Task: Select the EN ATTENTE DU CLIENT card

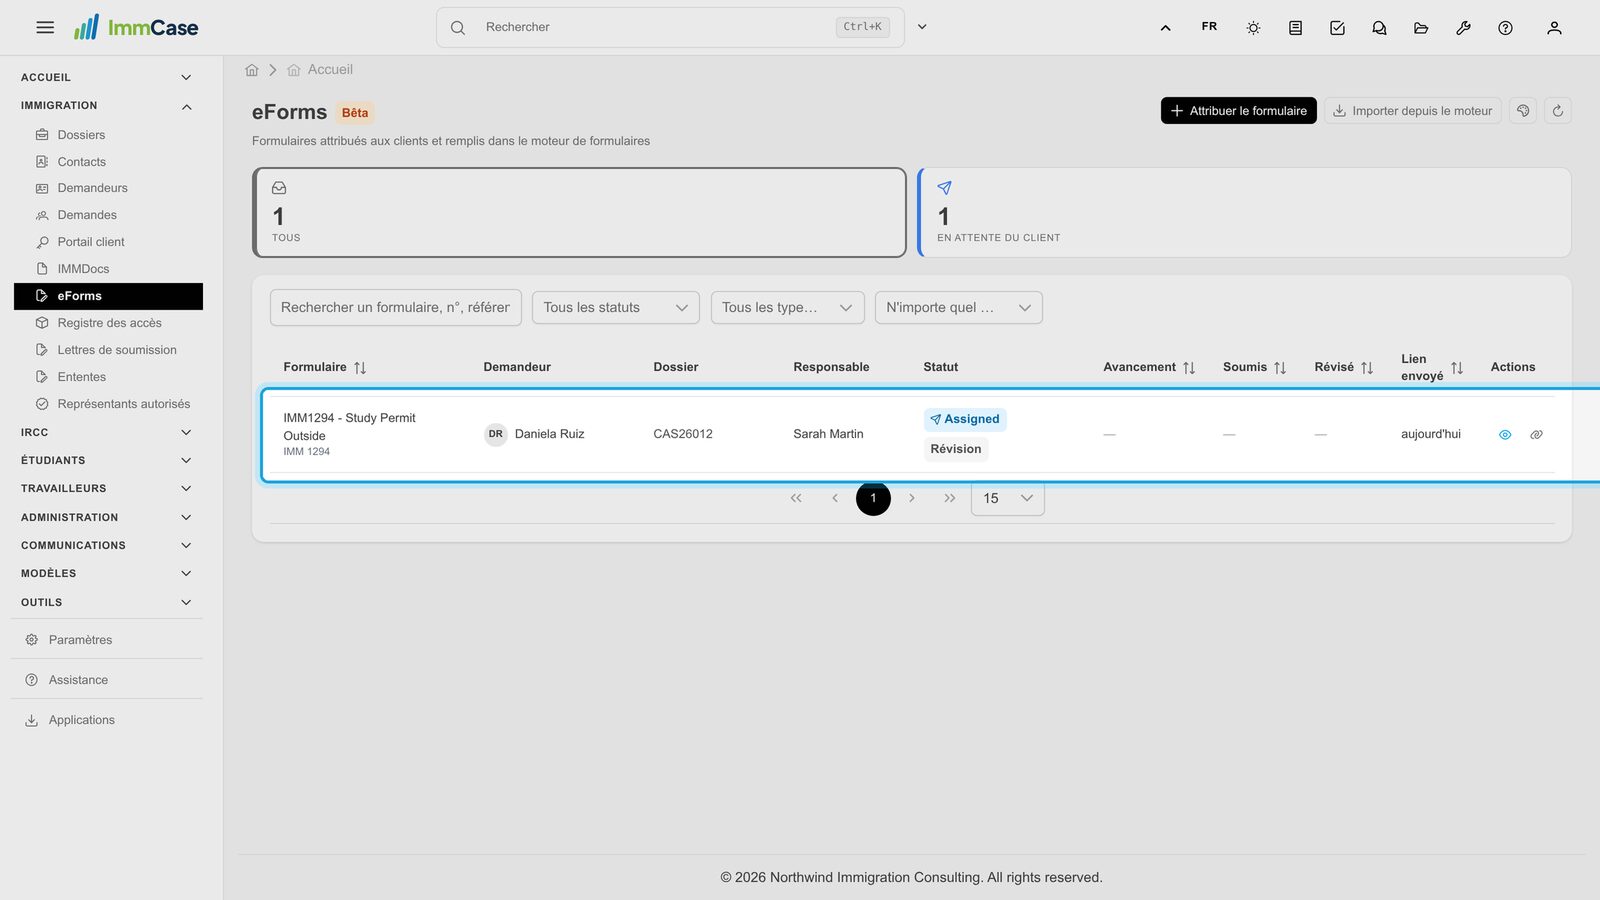Action: tap(1244, 212)
